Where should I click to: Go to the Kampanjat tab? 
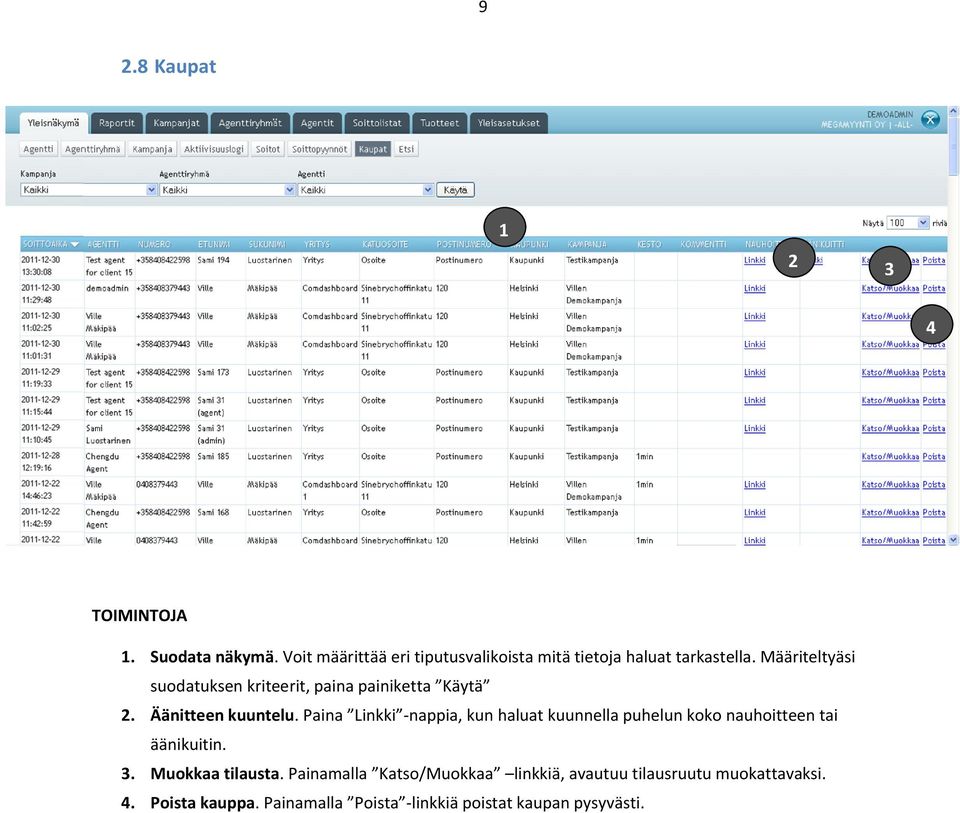[176, 123]
